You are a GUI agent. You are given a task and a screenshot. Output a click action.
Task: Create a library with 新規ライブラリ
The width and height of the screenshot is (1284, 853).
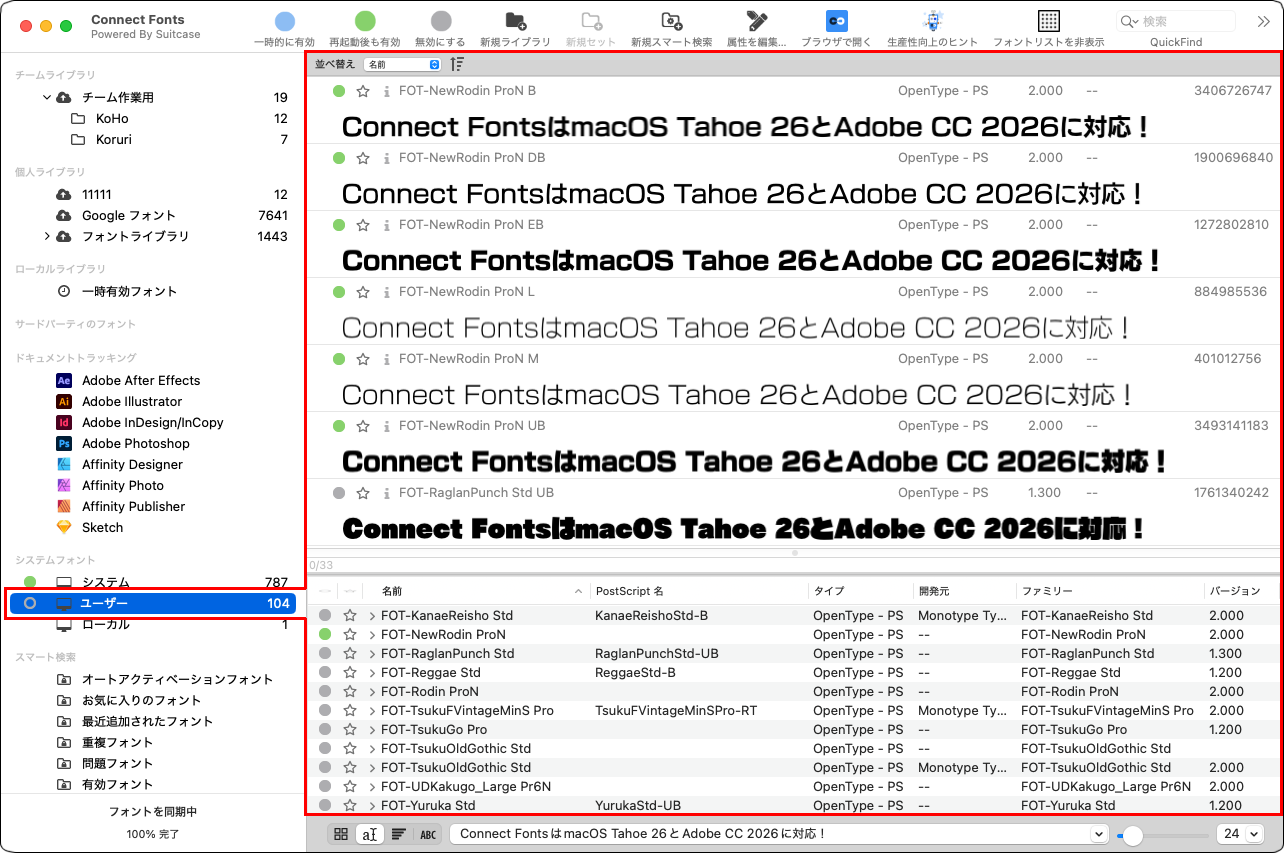(515, 21)
